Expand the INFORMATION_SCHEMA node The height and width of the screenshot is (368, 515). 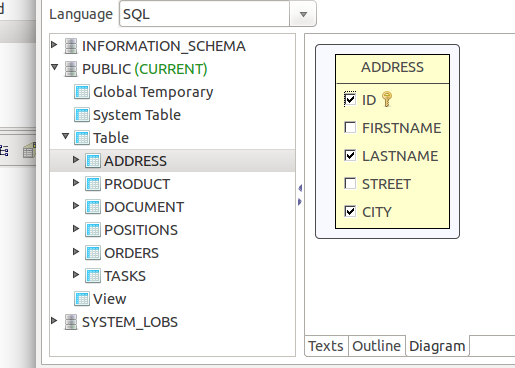point(54,44)
